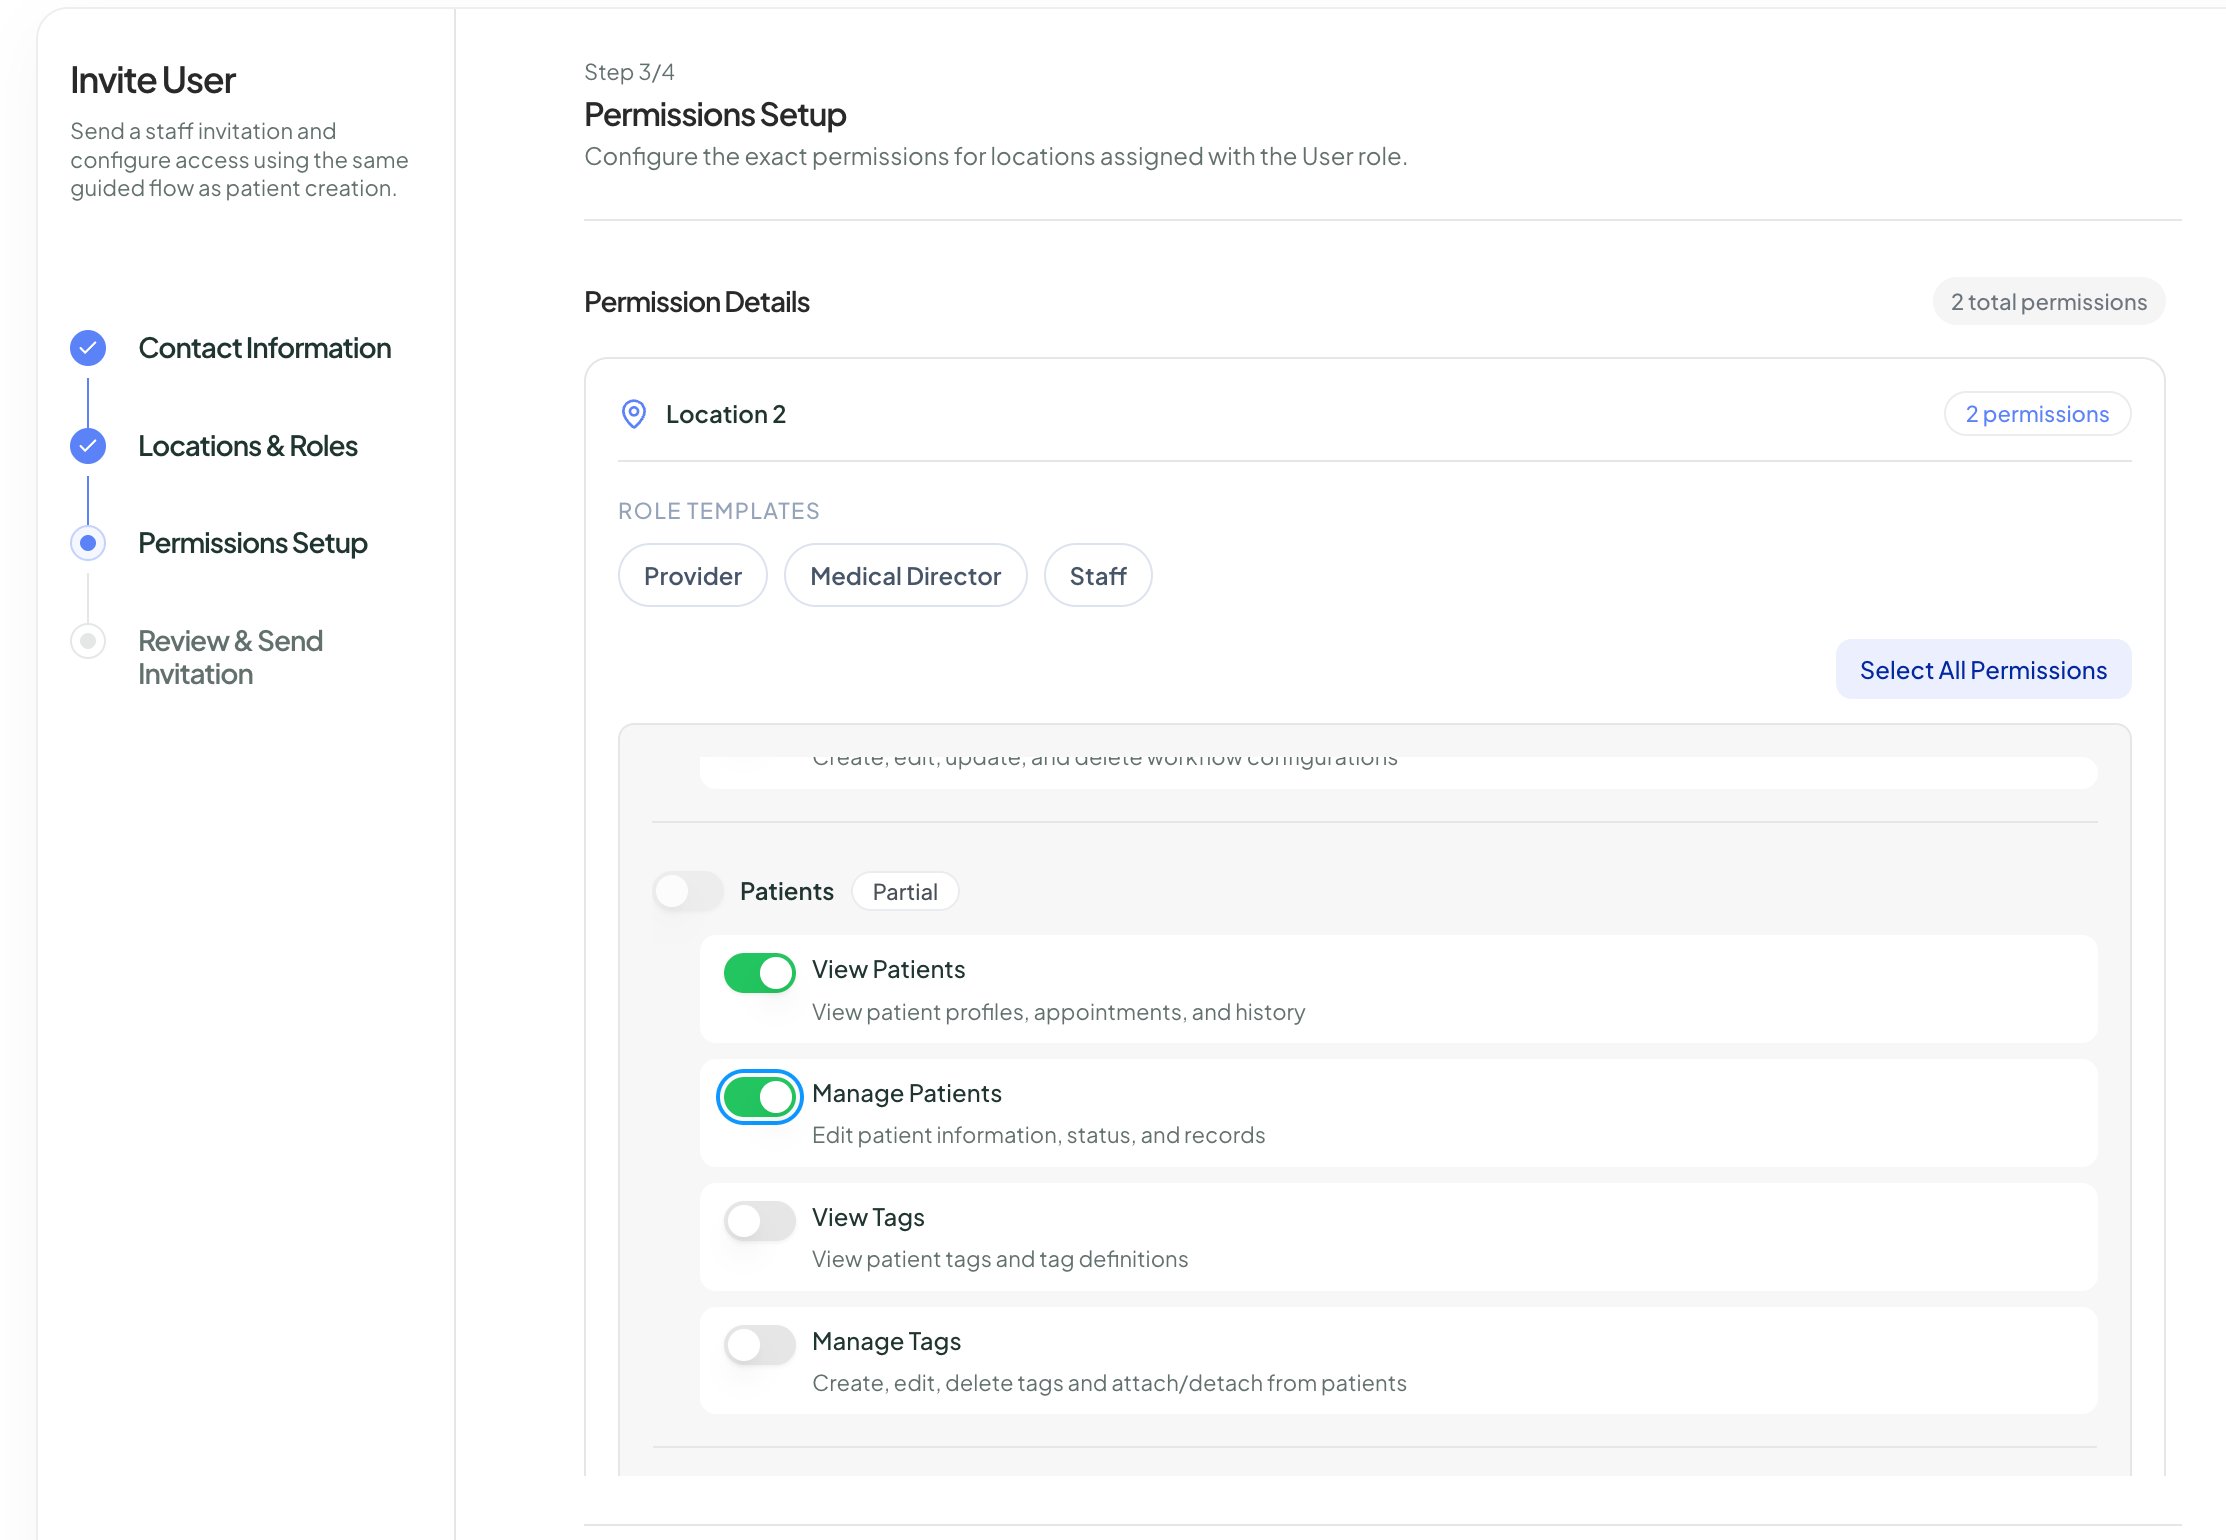Click the 'Create, edit, delete tags' description text
This screenshot has height=1540, width=2226.
click(x=1109, y=1383)
